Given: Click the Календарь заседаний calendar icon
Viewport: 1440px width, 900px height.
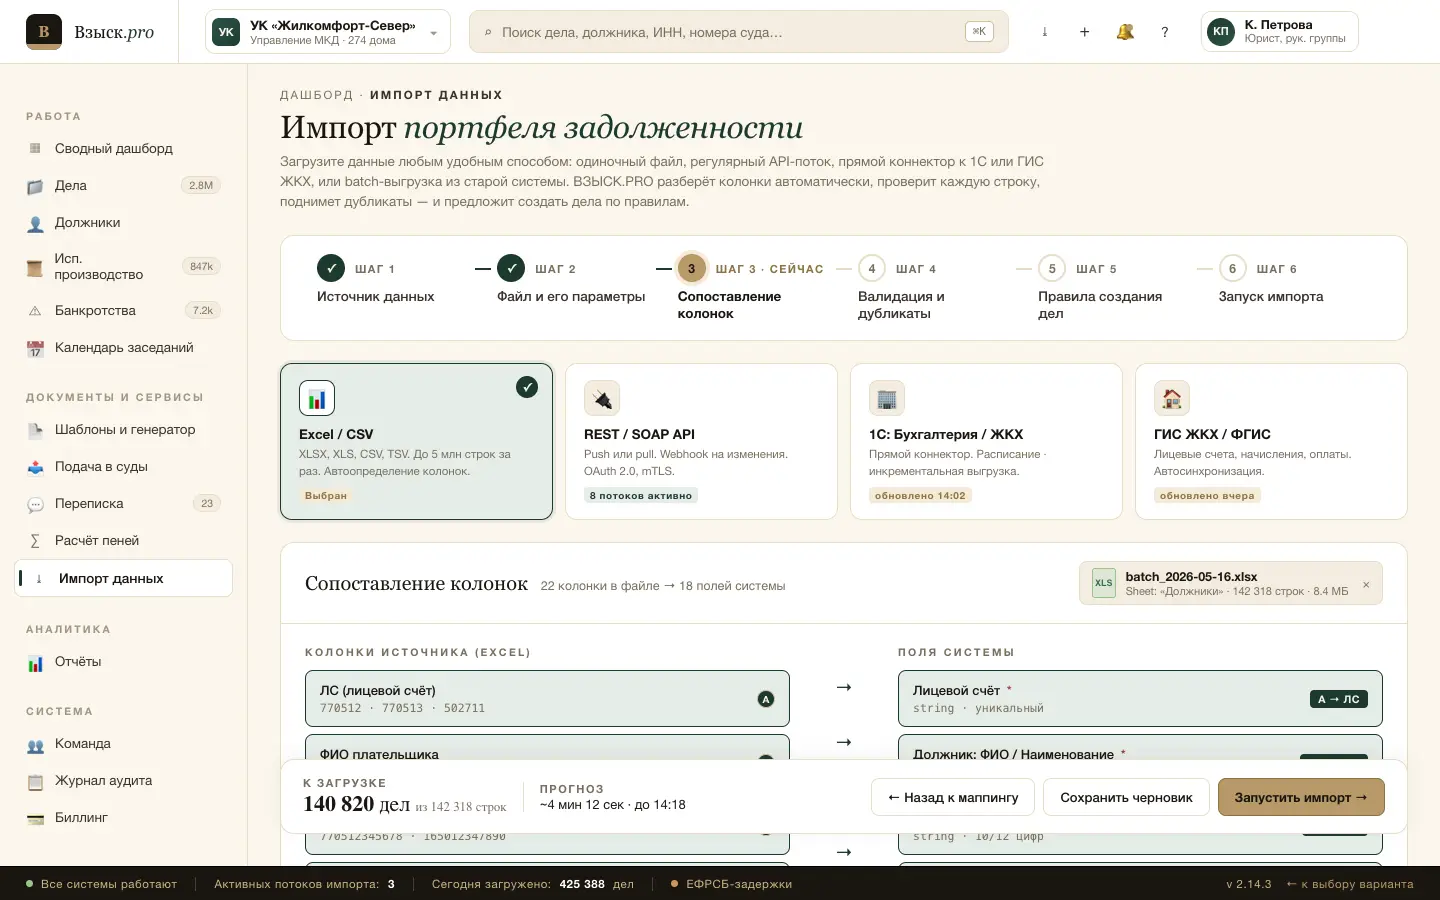Looking at the screenshot, I should pyautogui.click(x=35, y=348).
